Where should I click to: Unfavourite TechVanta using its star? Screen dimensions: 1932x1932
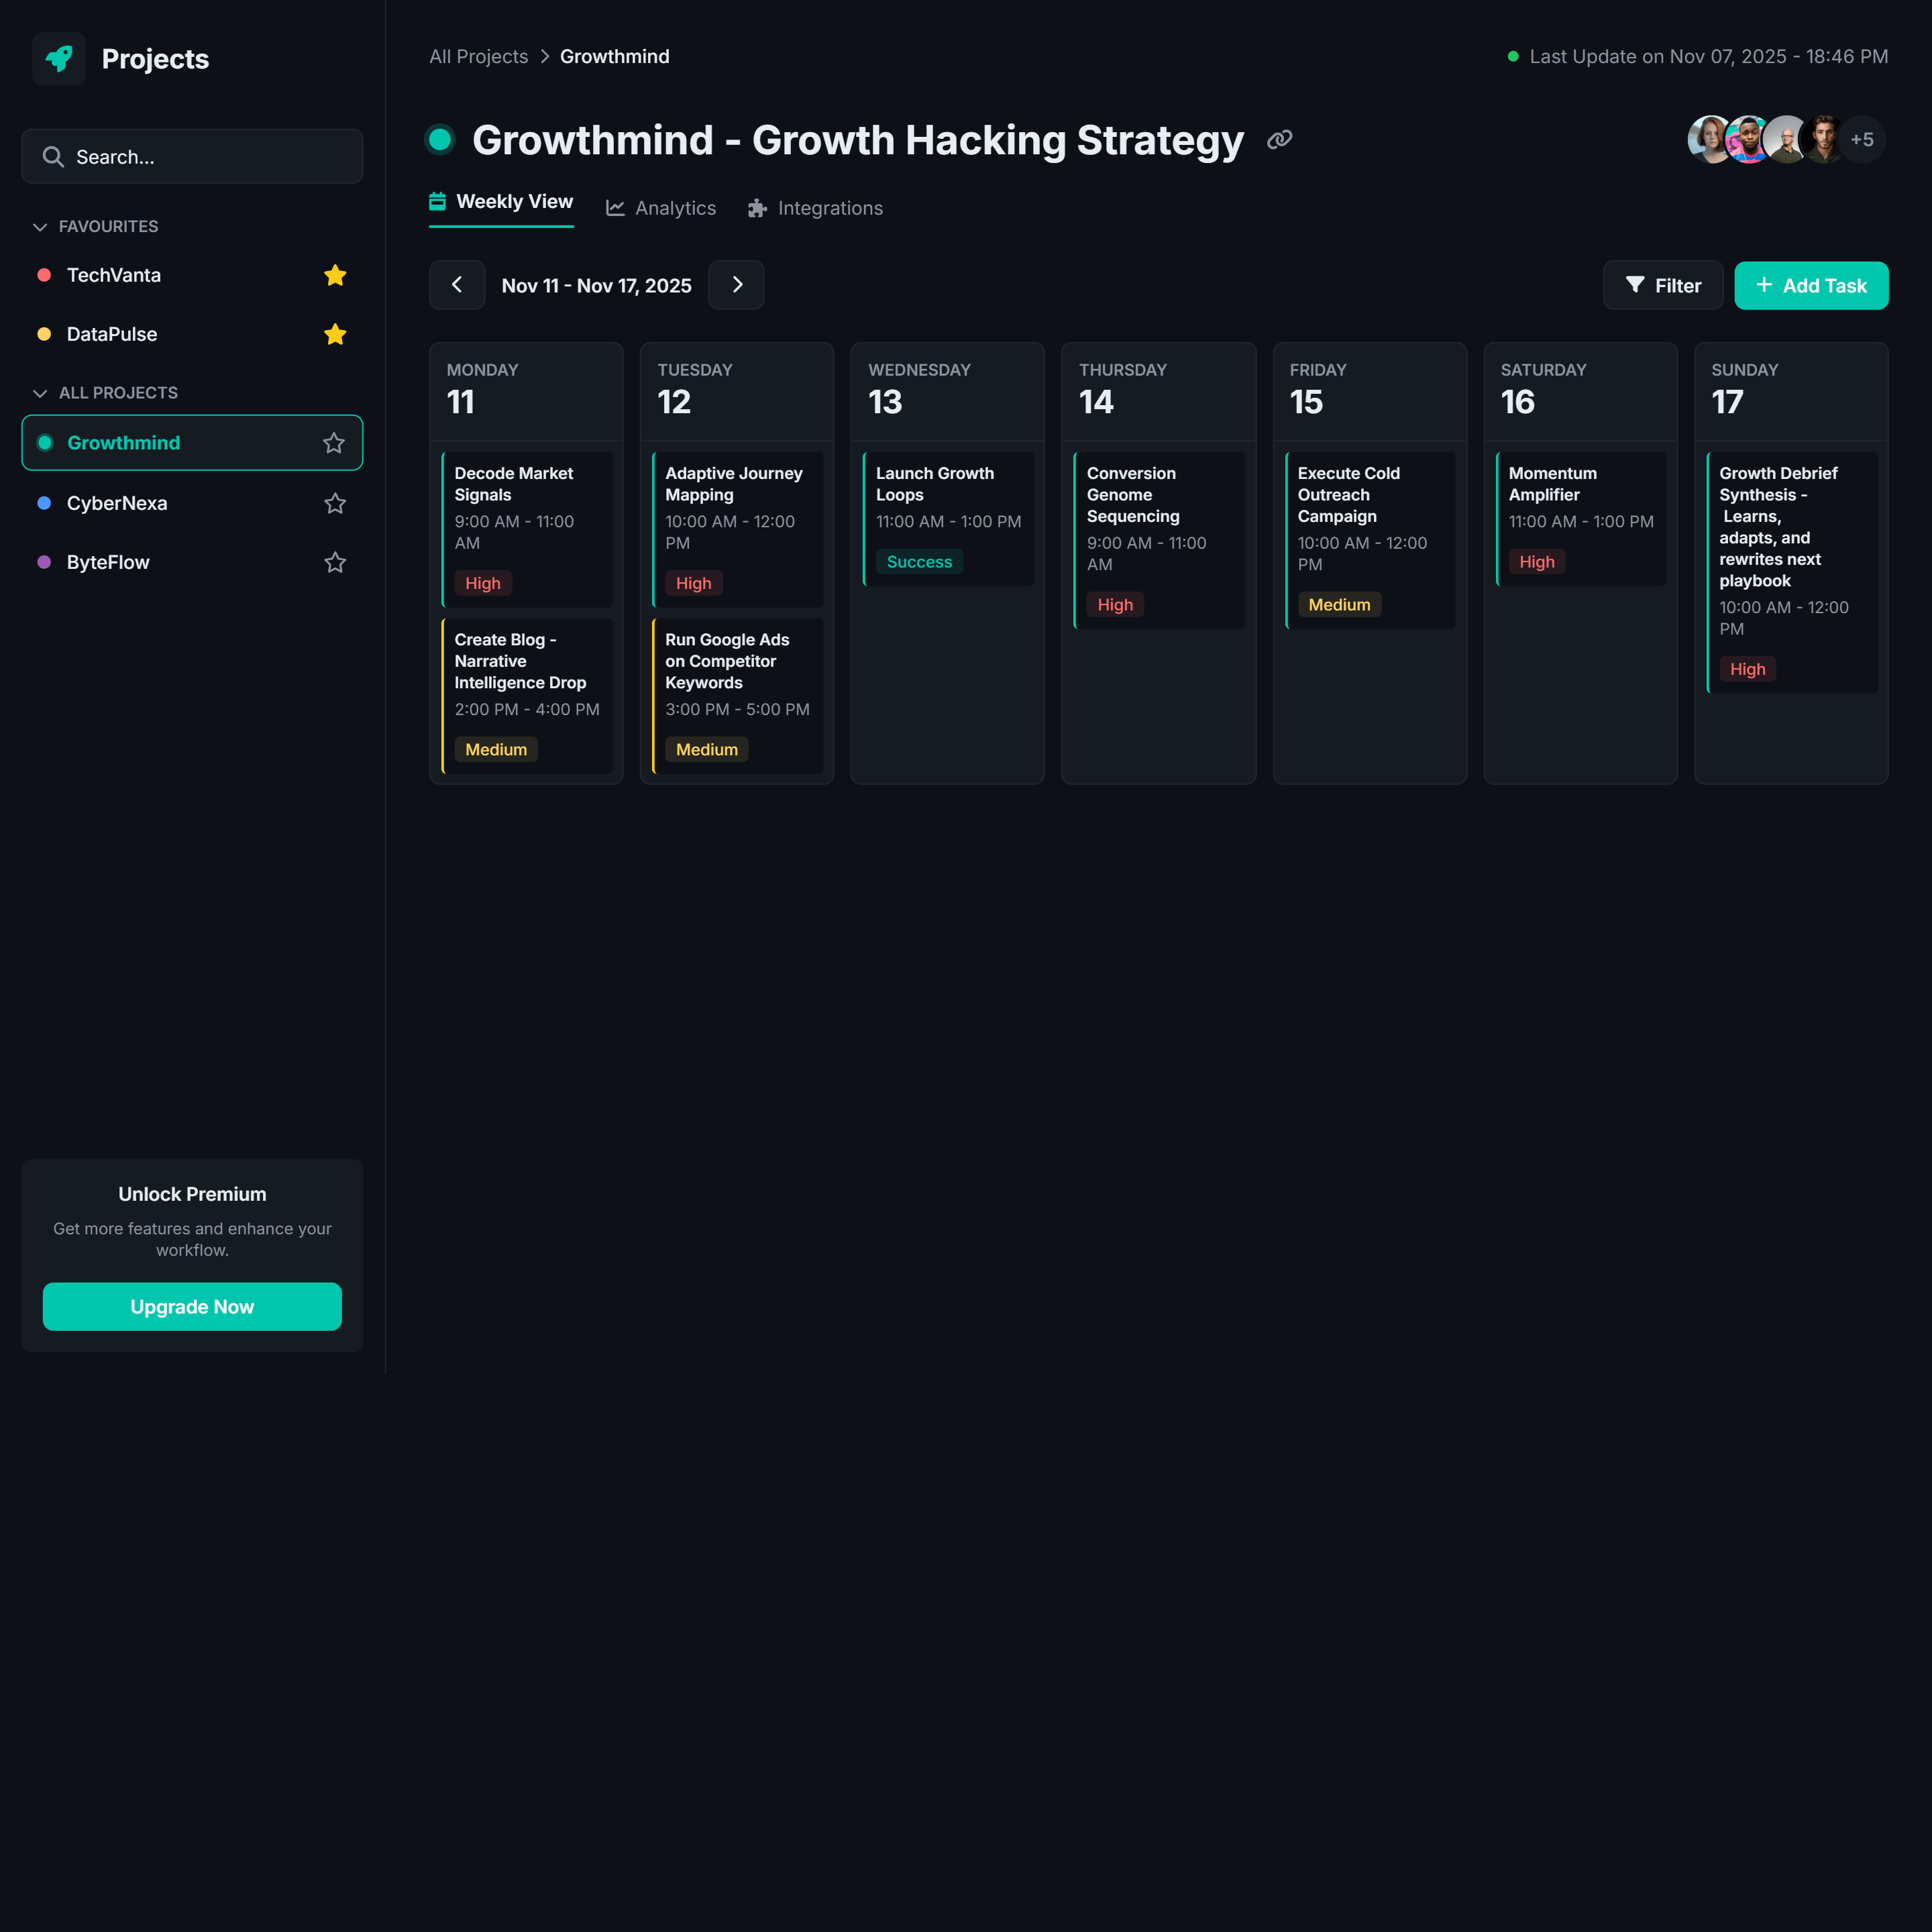(335, 275)
